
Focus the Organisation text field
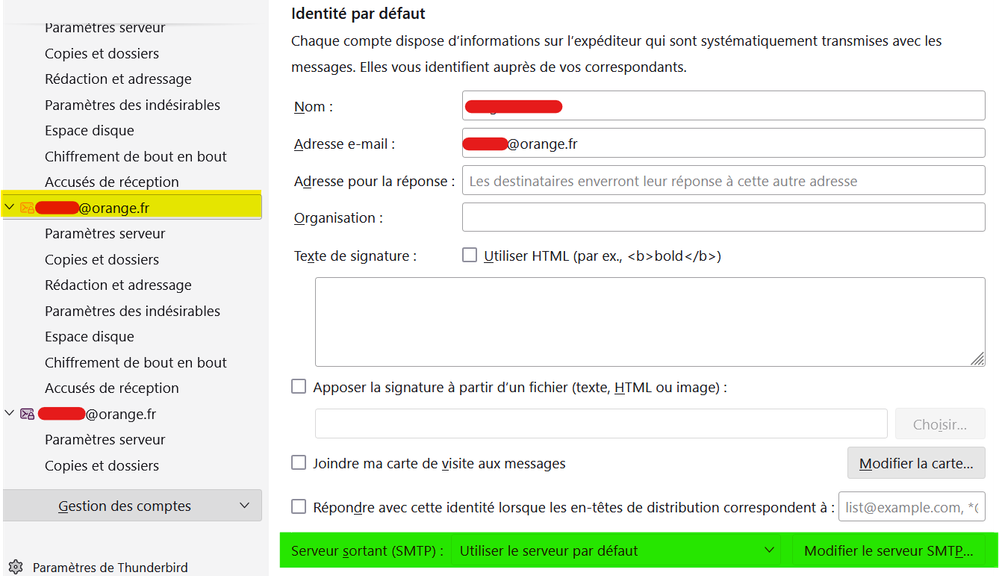pyautogui.click(x=723, y=218)
